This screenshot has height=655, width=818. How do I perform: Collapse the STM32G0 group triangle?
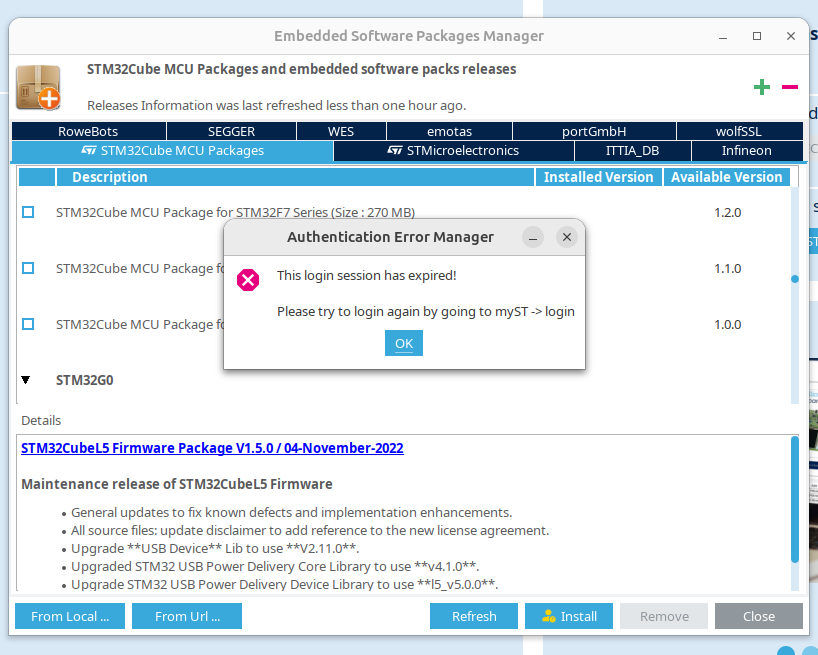[24, 379]
